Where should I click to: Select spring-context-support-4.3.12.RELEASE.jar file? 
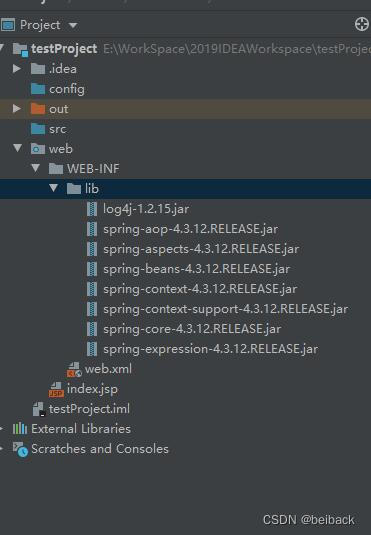pyautogui.click(x=226, y=309)
